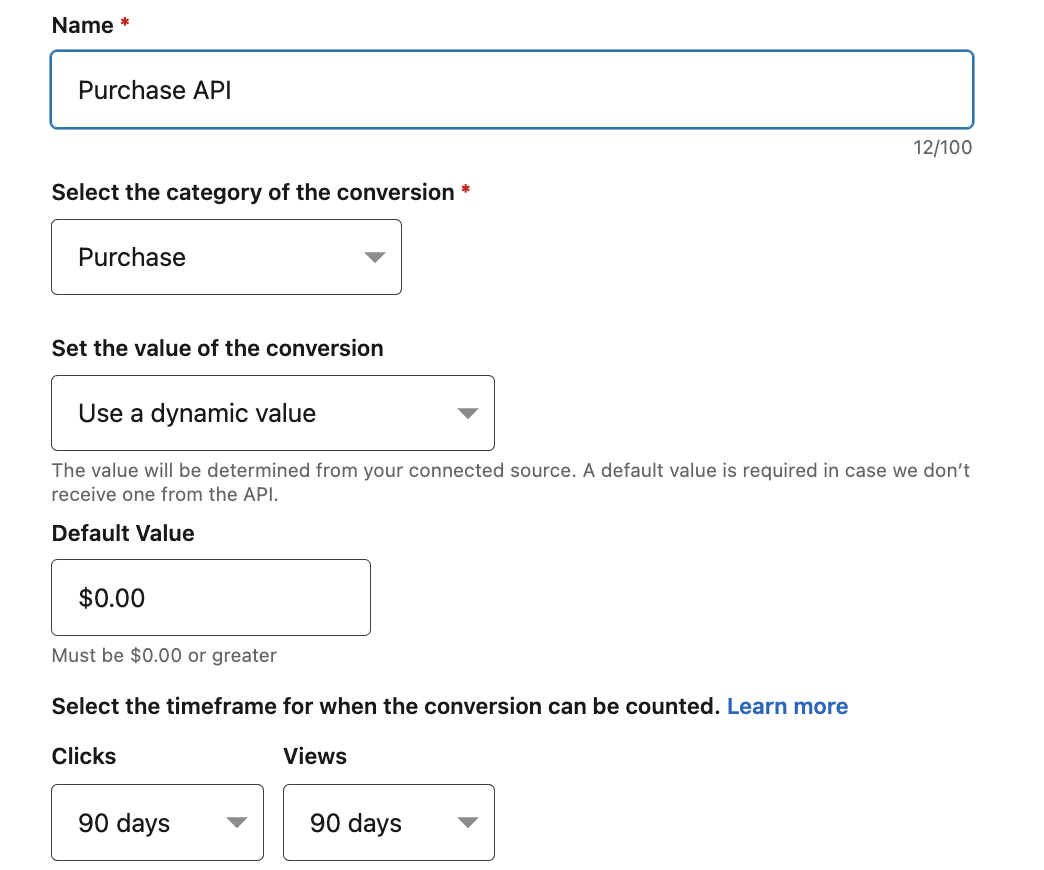Click the dynamic value helper text paragraph
The image size is (1044, 870).
(510, 482)
